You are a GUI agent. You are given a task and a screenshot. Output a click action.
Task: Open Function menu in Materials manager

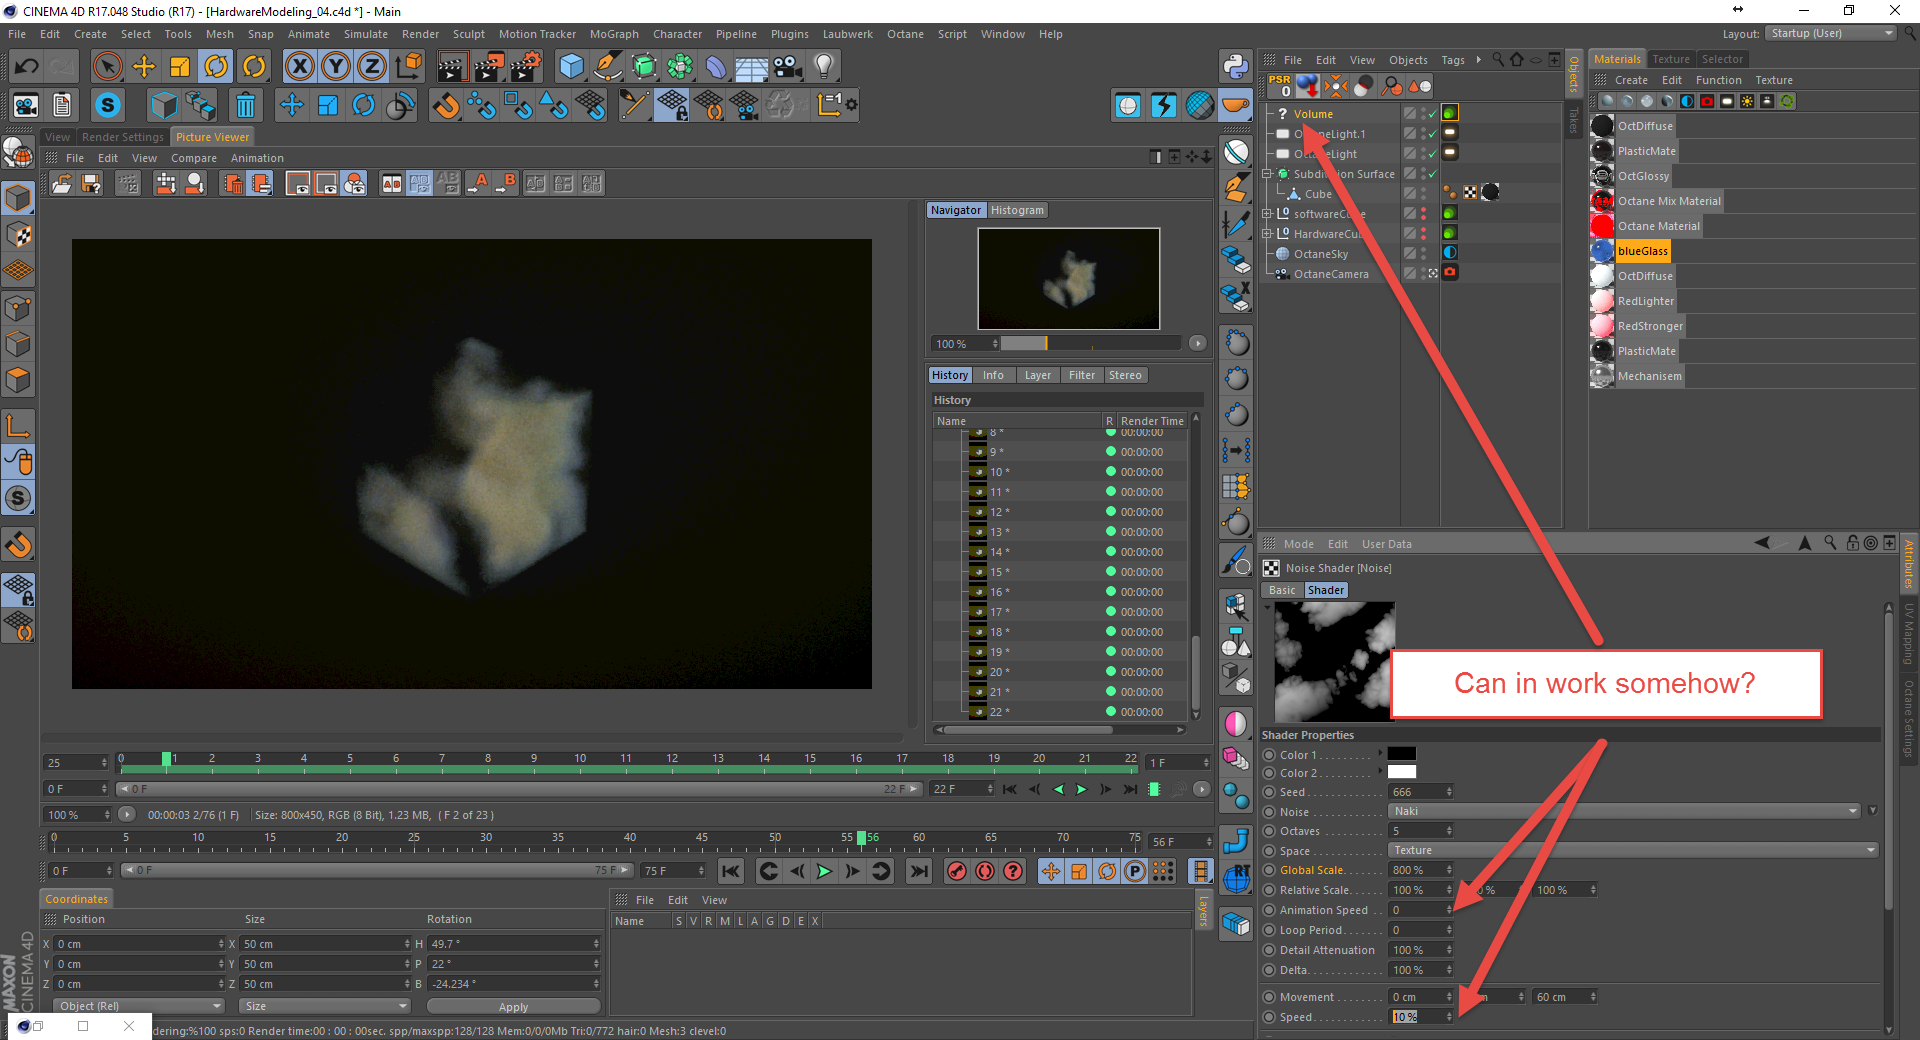point(1718,80)
